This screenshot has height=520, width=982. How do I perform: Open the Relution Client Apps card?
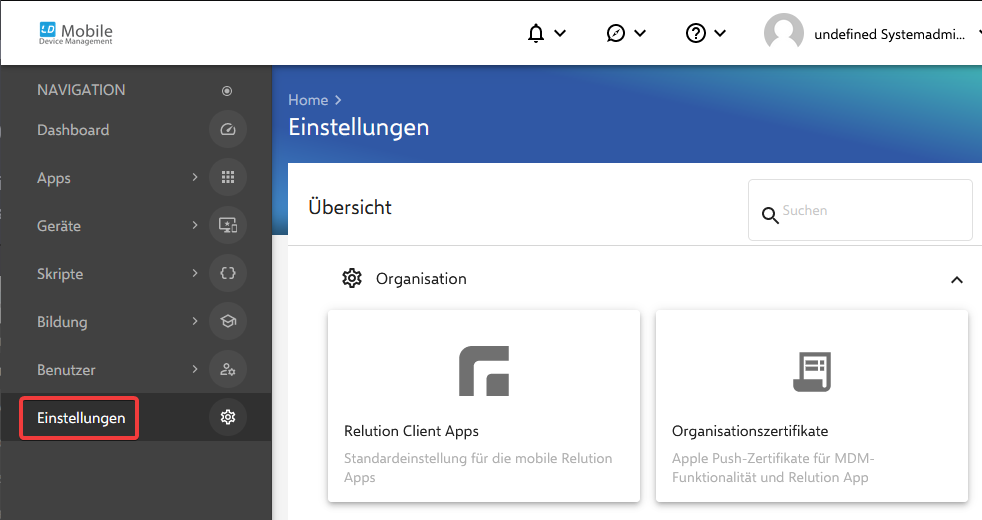483,405
